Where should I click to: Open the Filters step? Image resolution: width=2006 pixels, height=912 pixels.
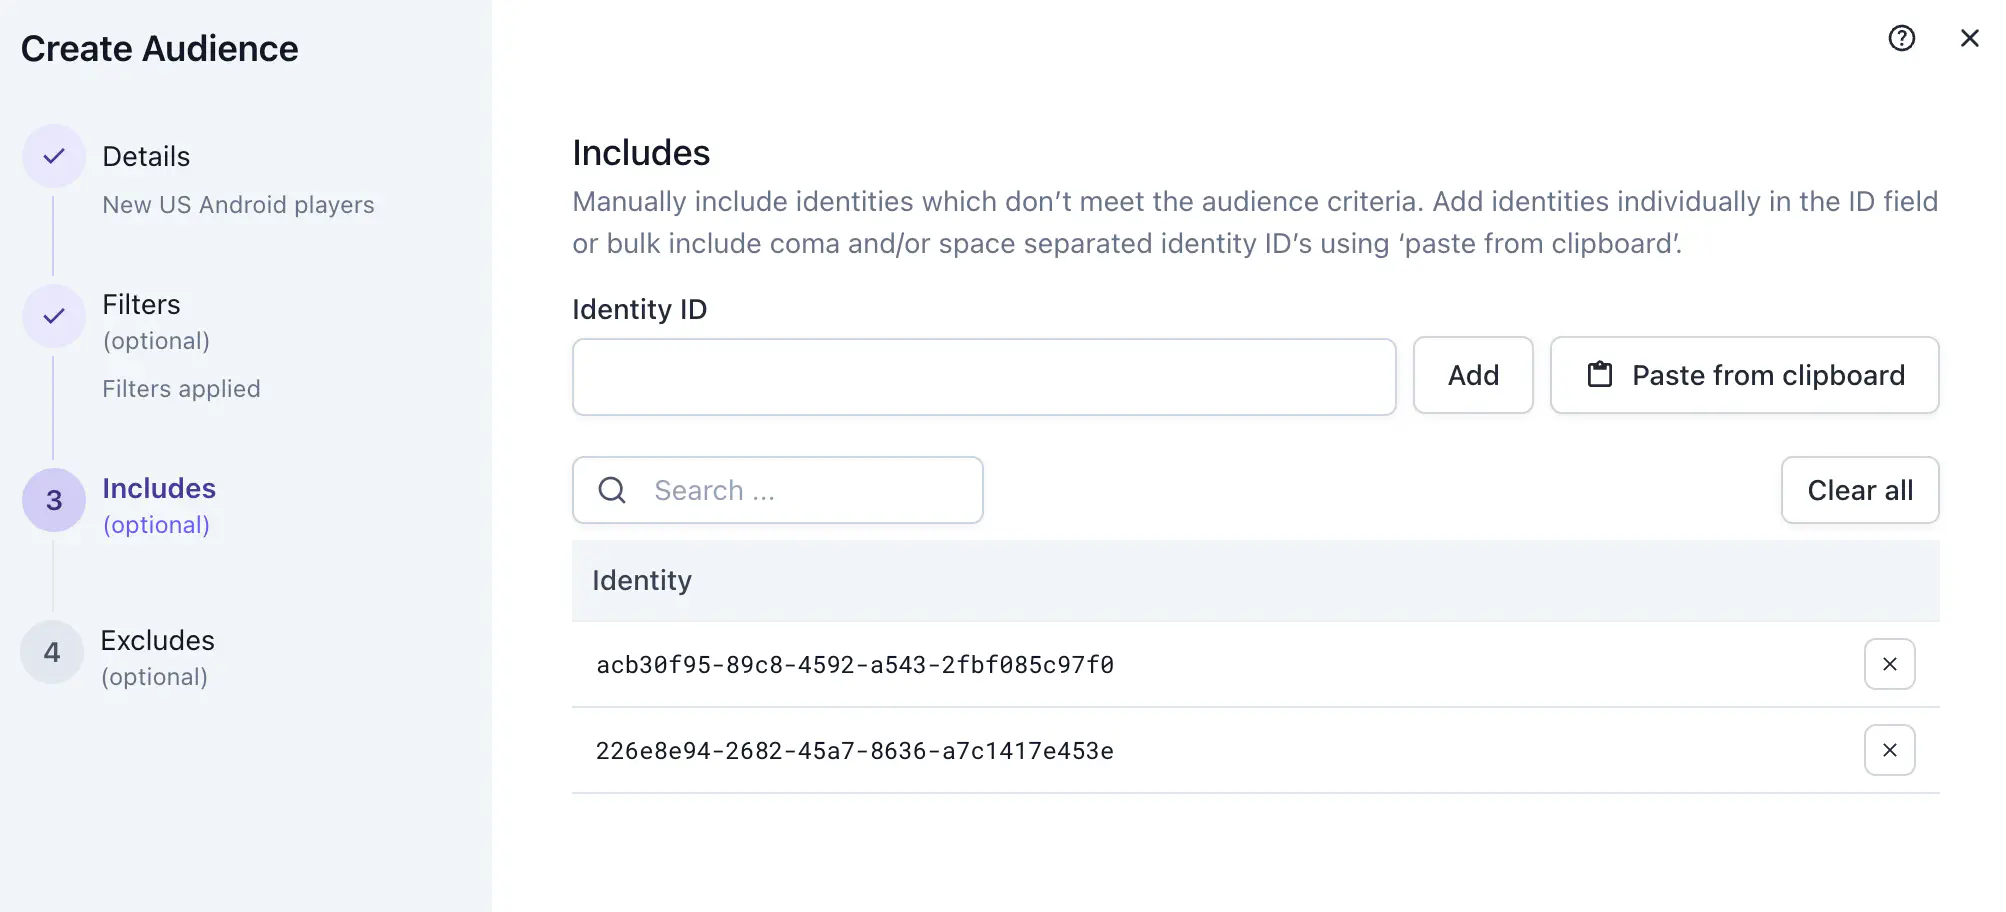[141, 304]
